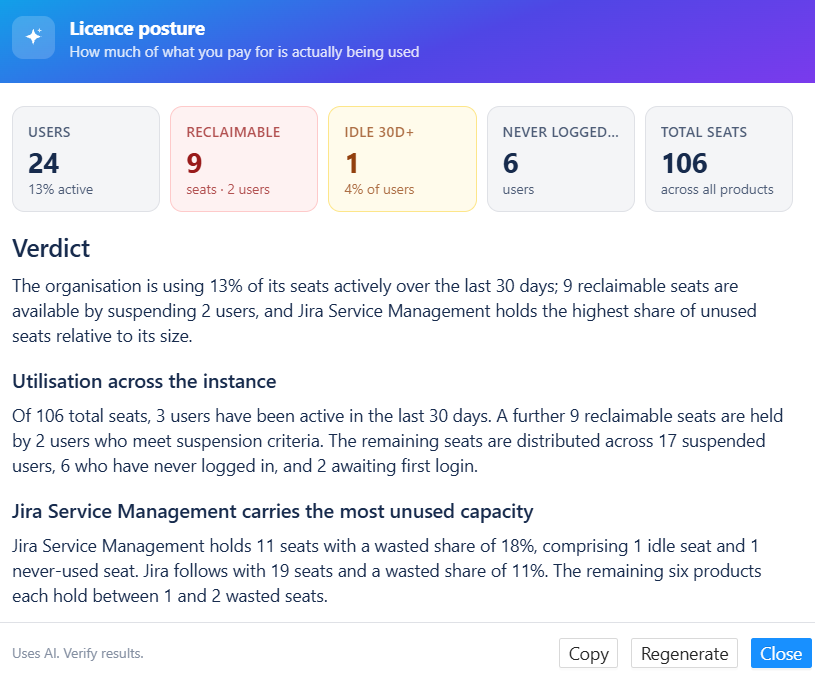Click the 'Jira Service Management carries' heading
The image size is (815, 679).
point(273,512)
